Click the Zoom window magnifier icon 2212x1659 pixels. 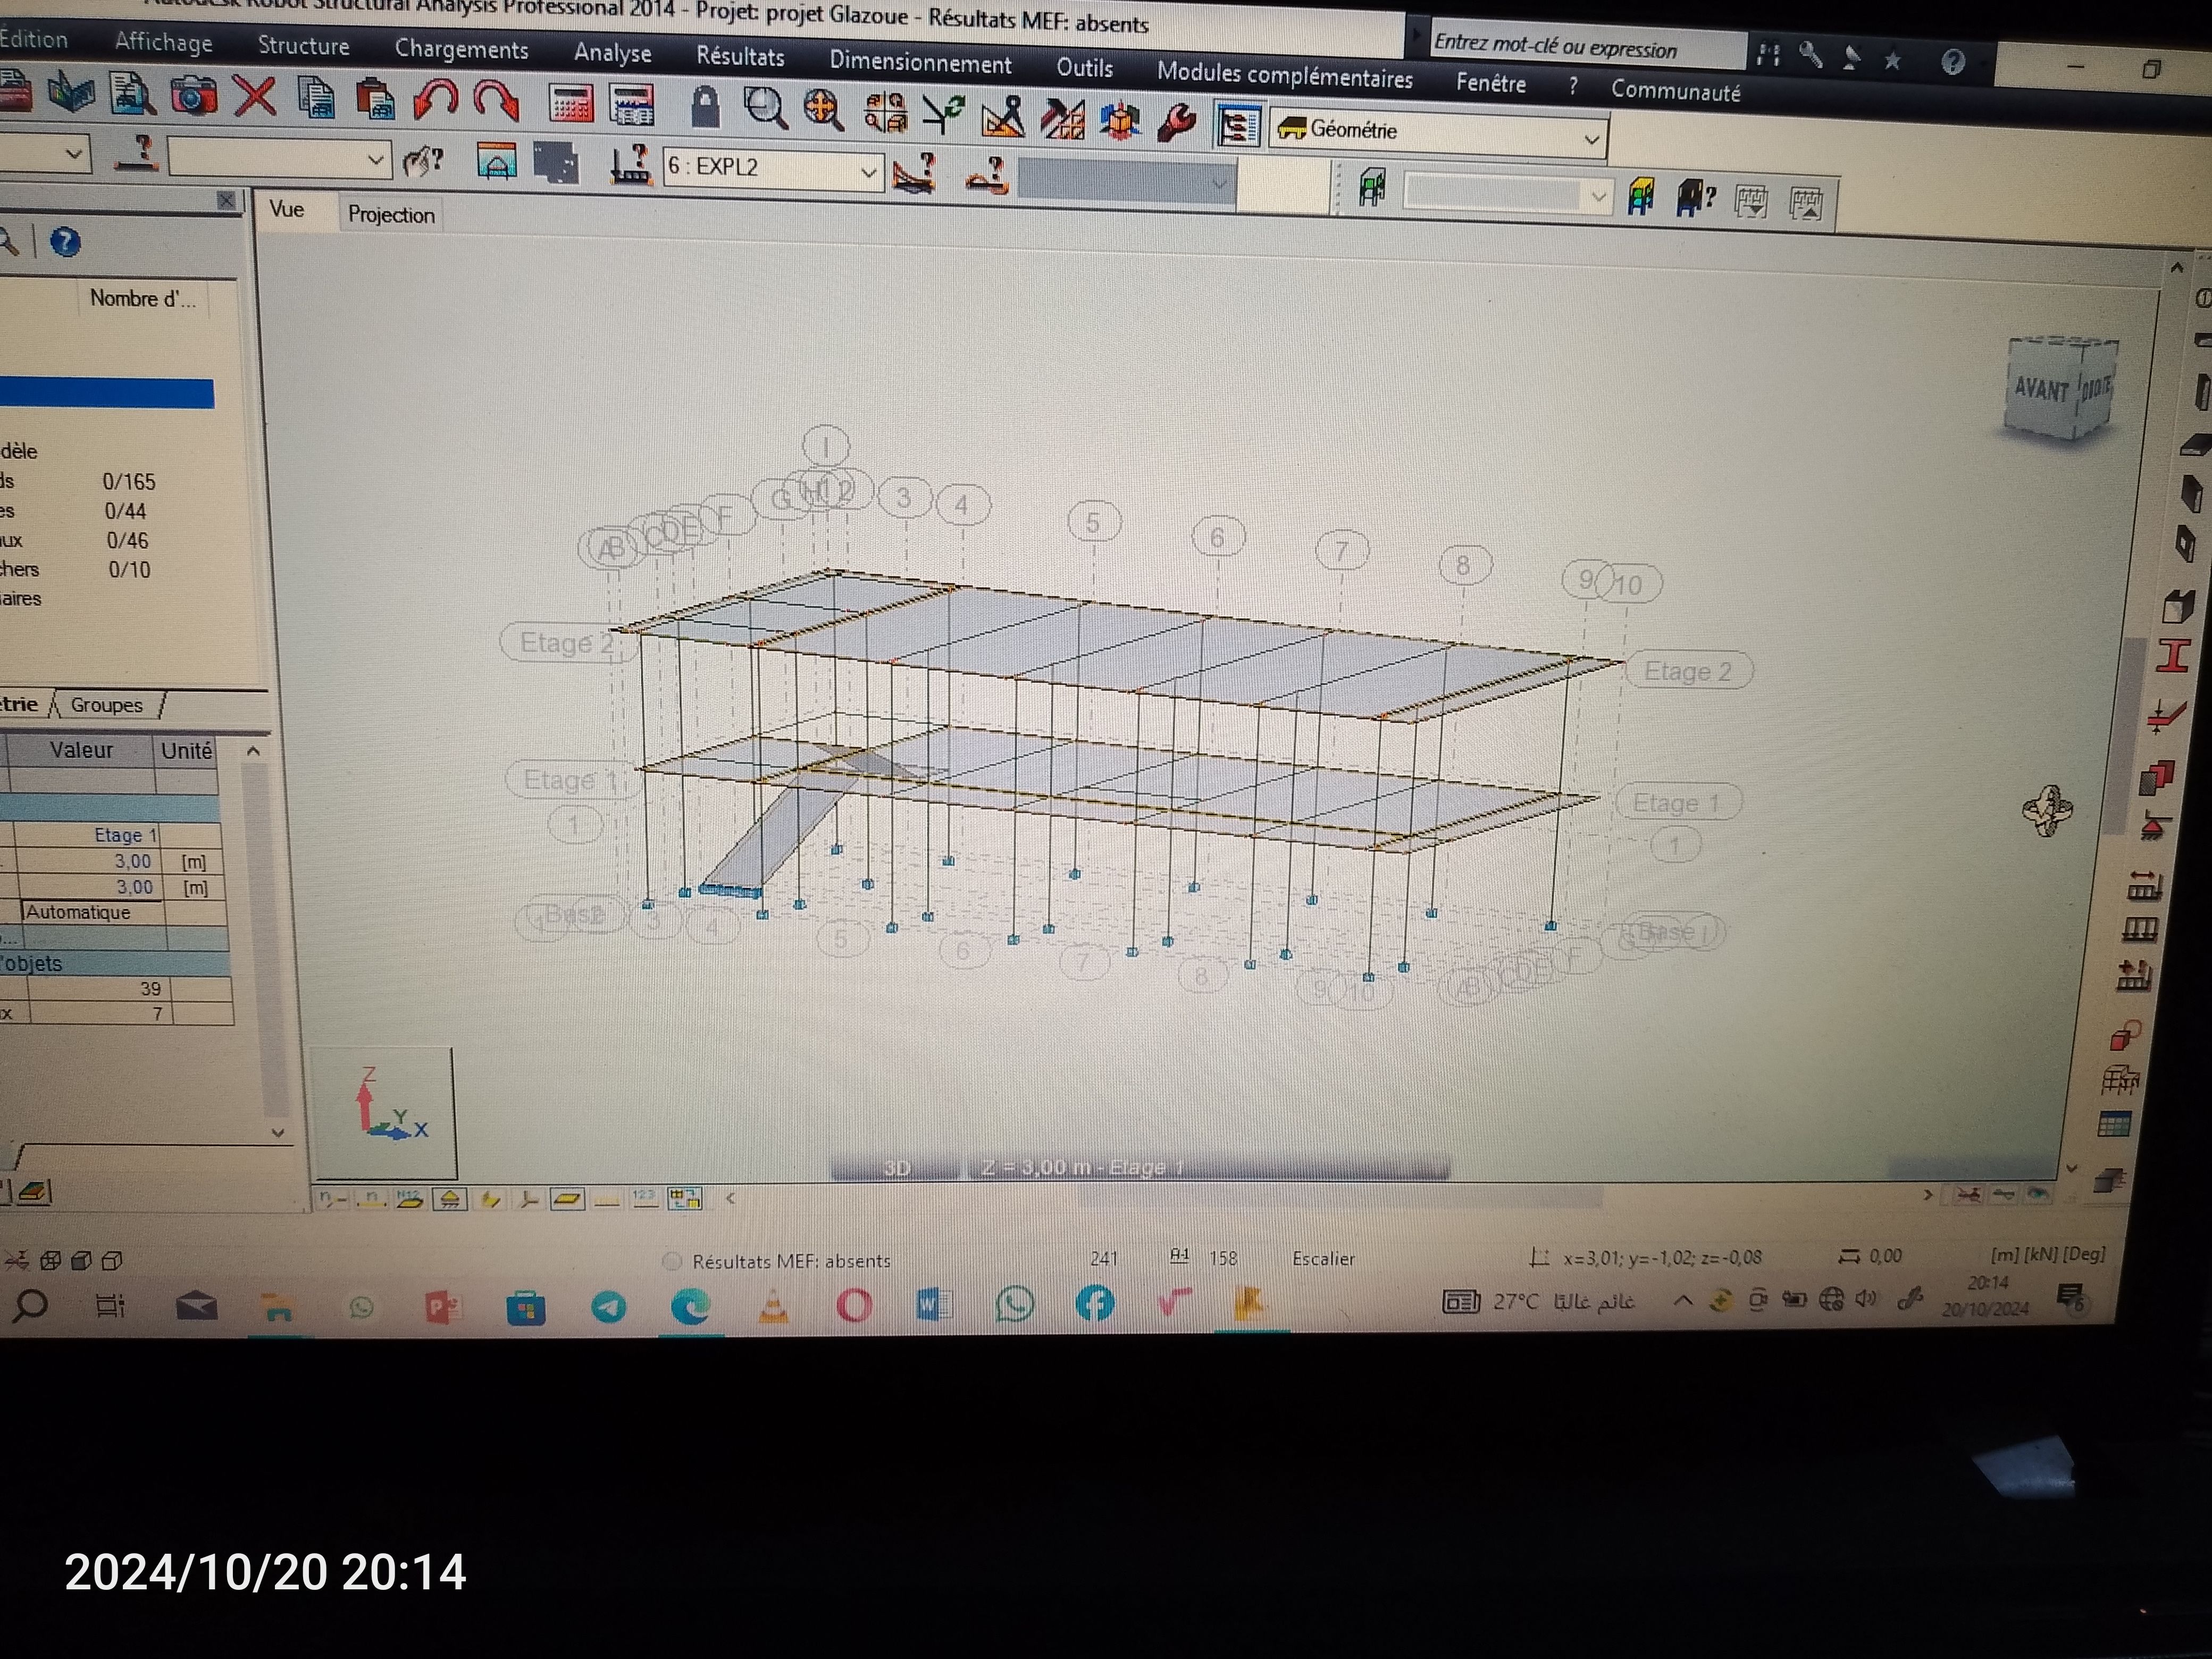click(x=766, y=108)
